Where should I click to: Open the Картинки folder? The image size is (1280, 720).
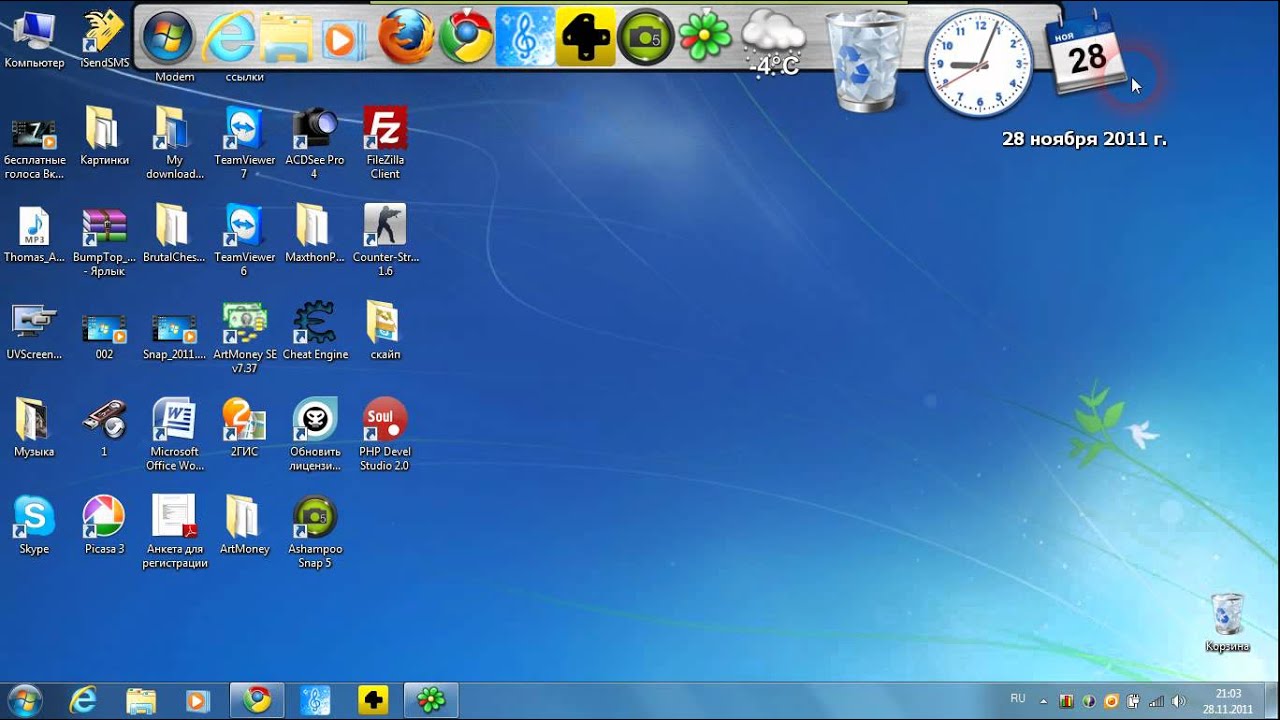coord(104,137)
